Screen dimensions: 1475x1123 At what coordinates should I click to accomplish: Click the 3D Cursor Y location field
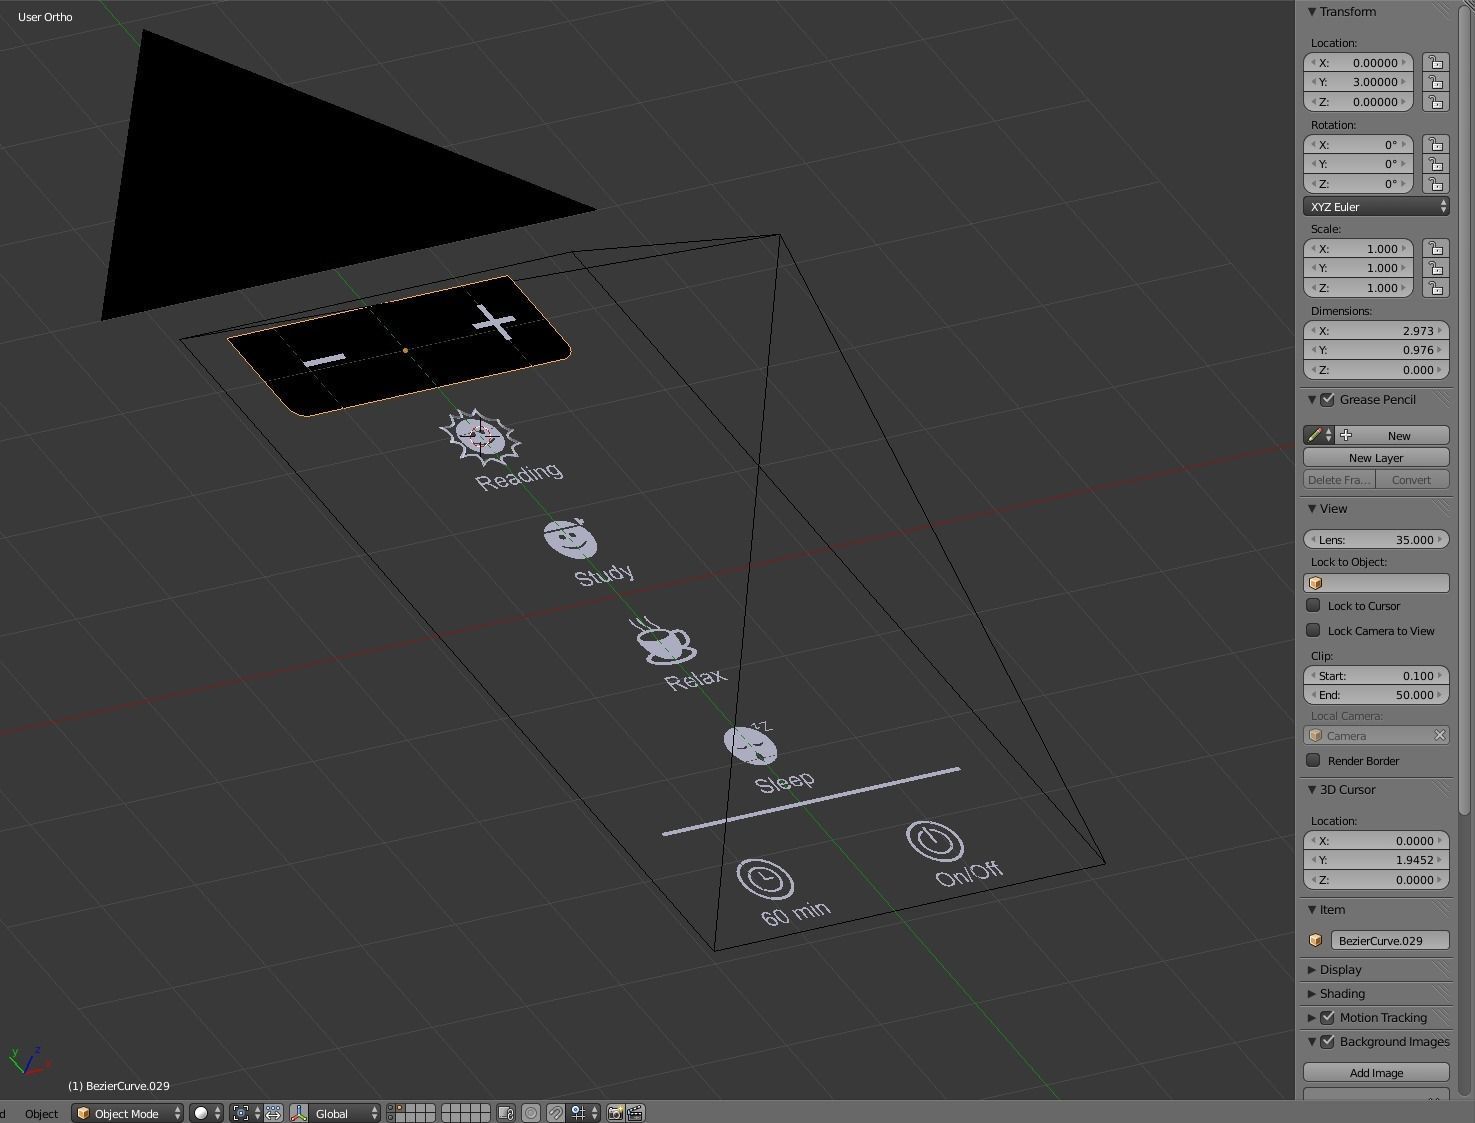pyautogui.click(x=1376, y=860)
